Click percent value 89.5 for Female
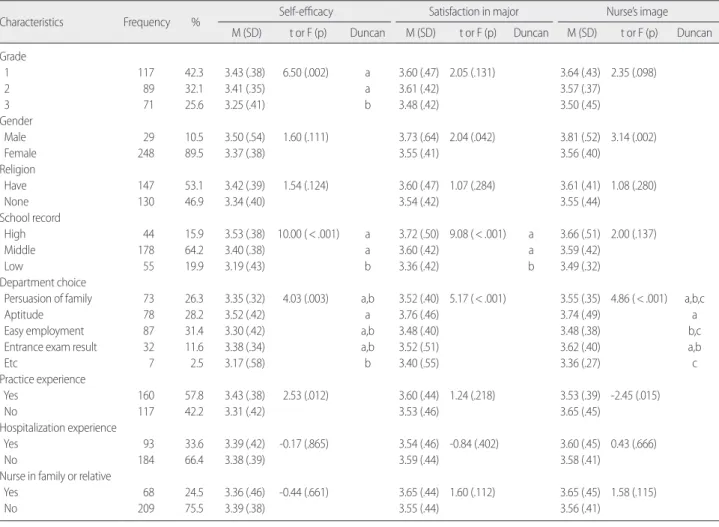 click(x=194, y=153)
